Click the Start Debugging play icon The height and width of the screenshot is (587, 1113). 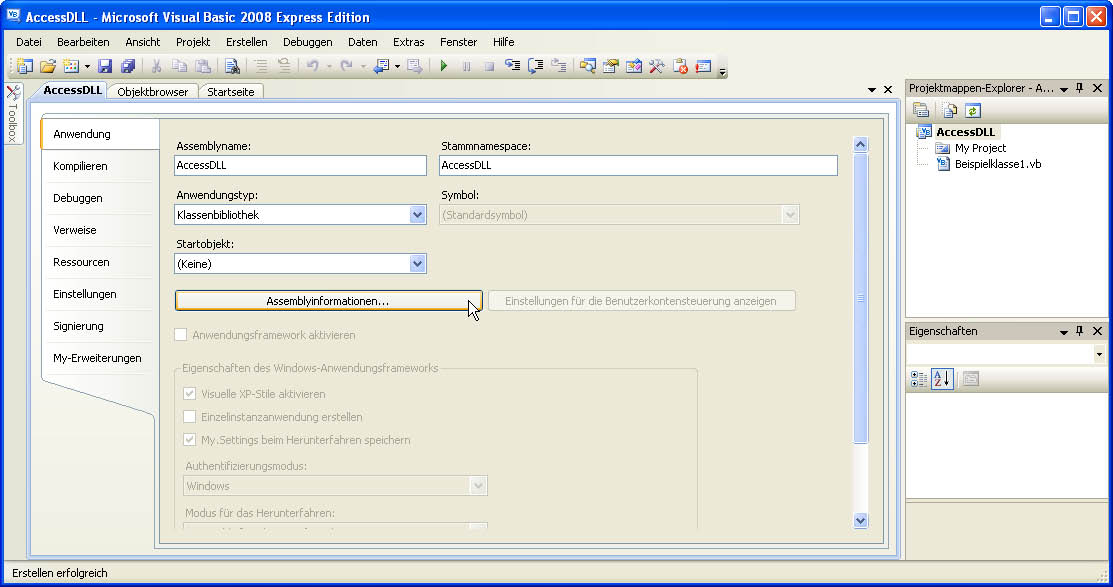tap(443, 67)
